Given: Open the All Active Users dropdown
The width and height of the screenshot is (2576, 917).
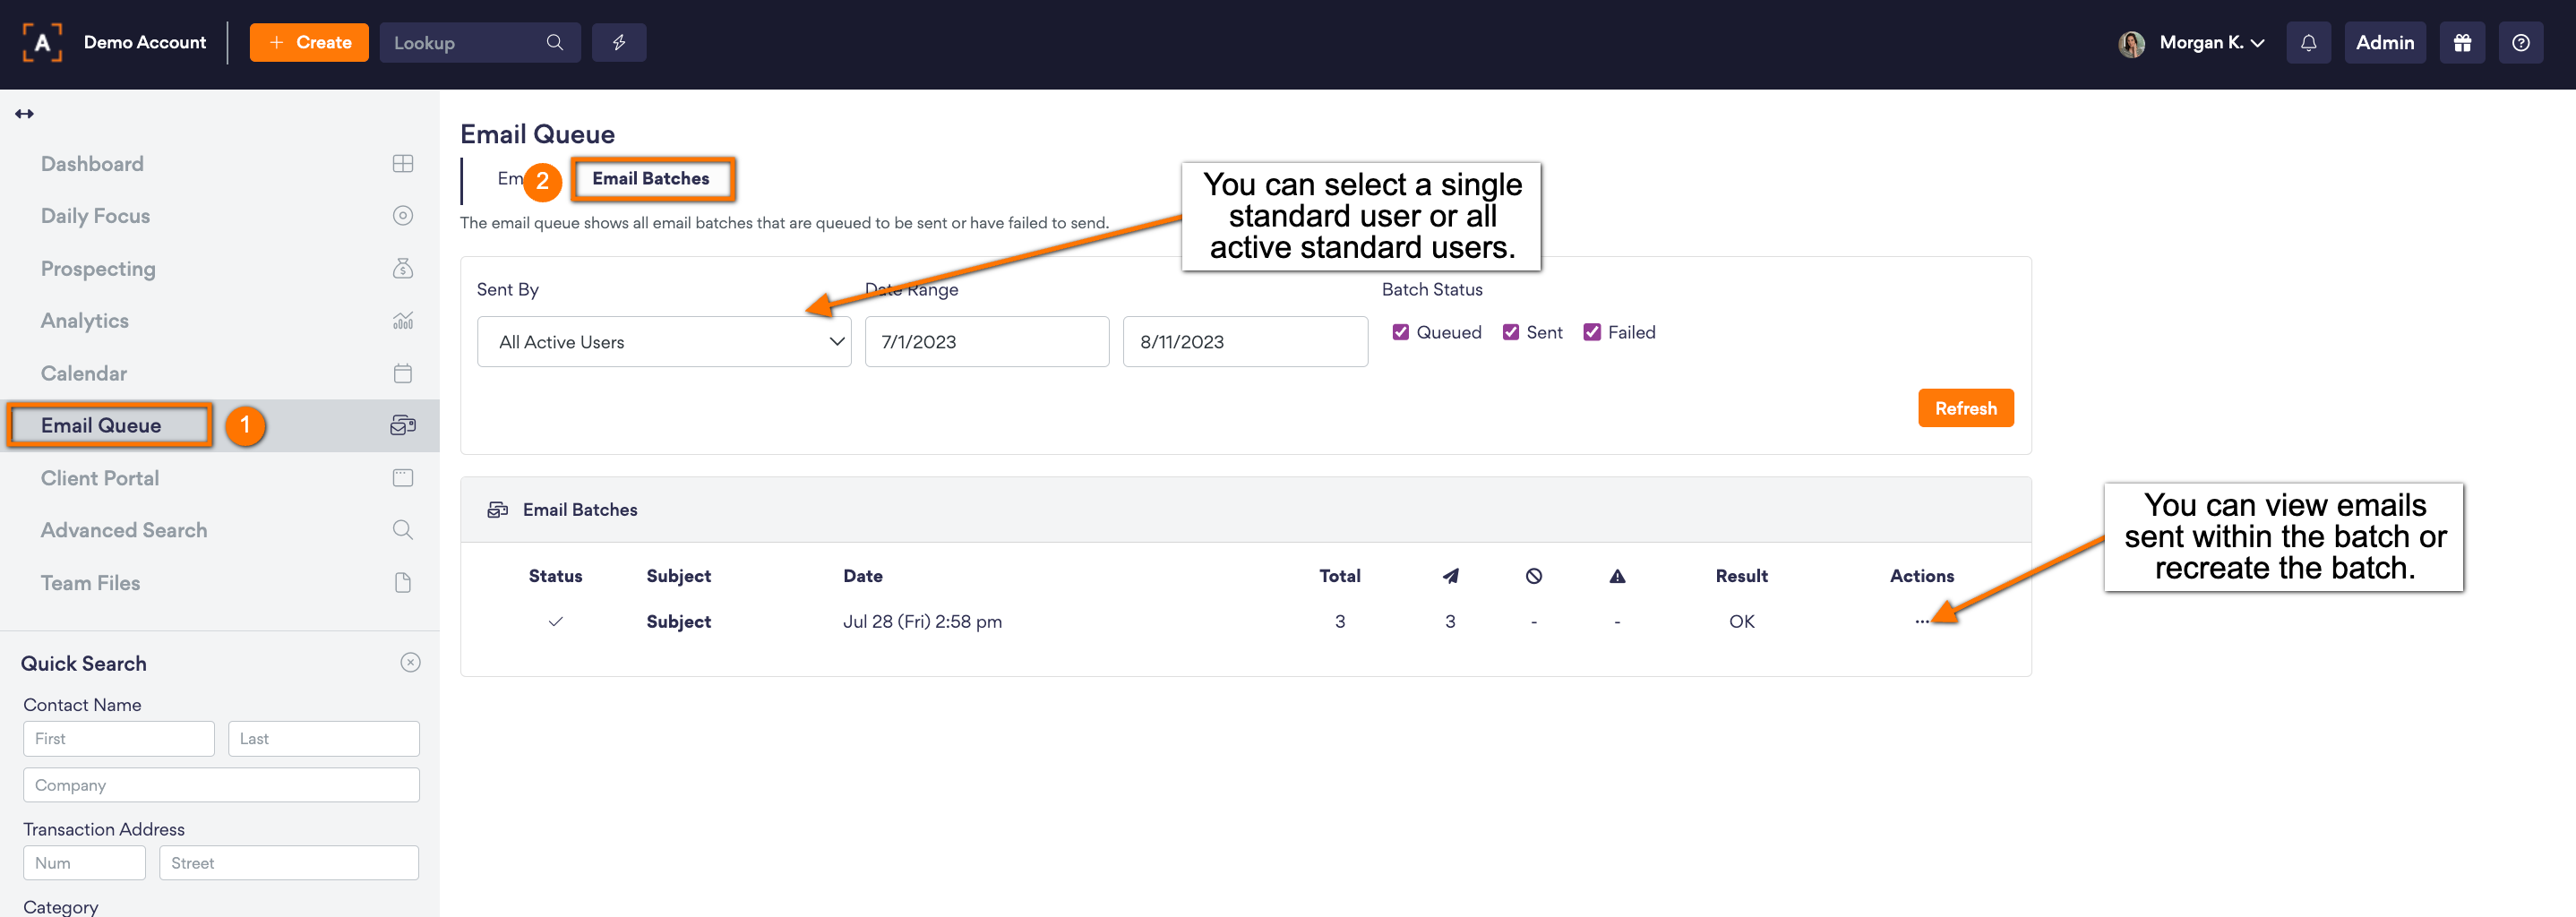Looking at the screenshot, I should (664, 341).
